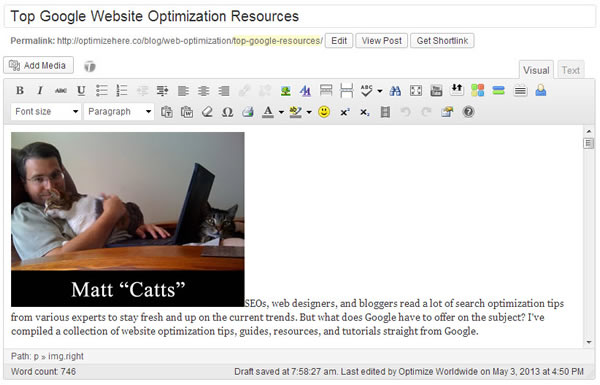Toggle subscript formatting

[365, 112]
